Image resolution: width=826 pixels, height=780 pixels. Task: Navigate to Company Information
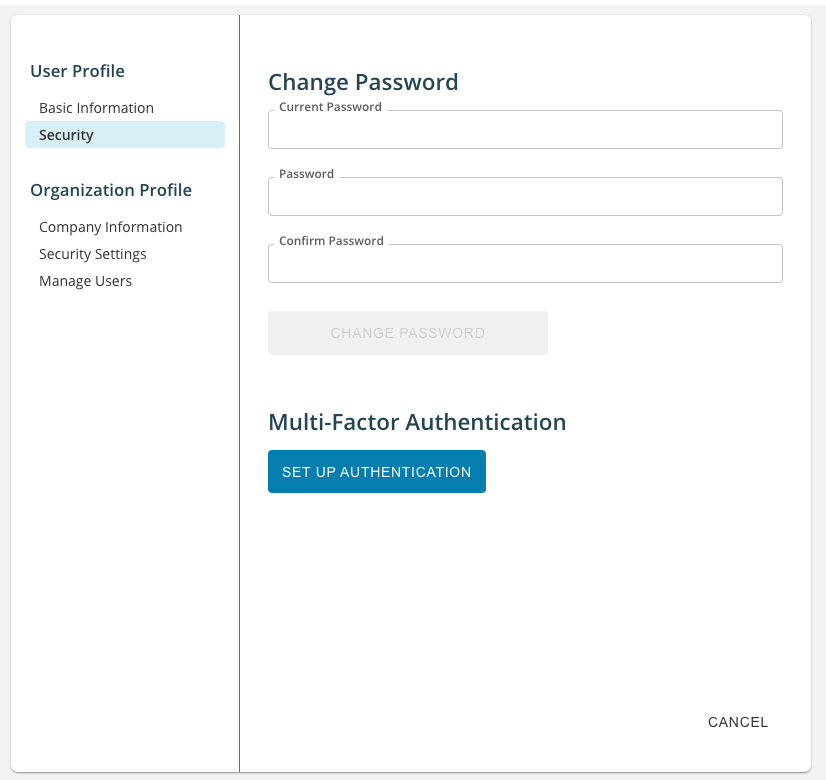point(110,226)
